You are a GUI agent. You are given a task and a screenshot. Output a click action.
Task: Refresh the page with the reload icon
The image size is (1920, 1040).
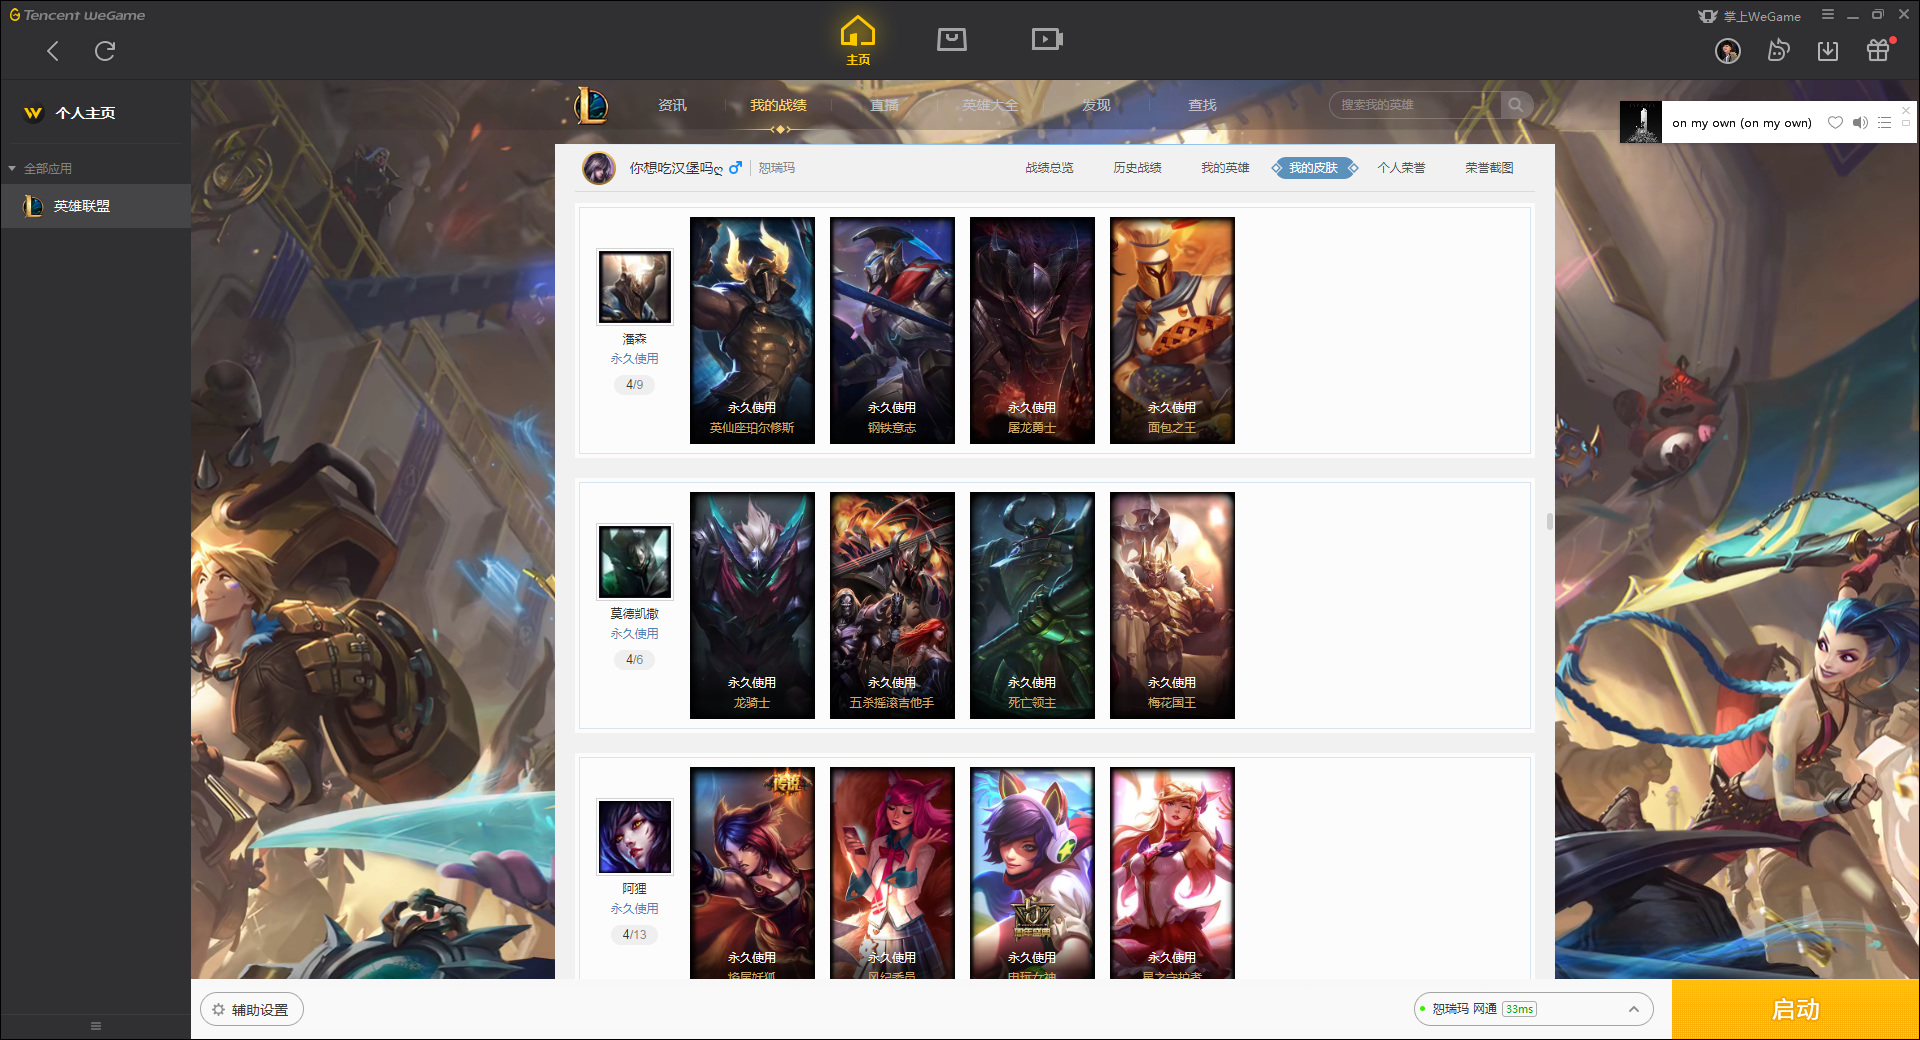[105, 51]
